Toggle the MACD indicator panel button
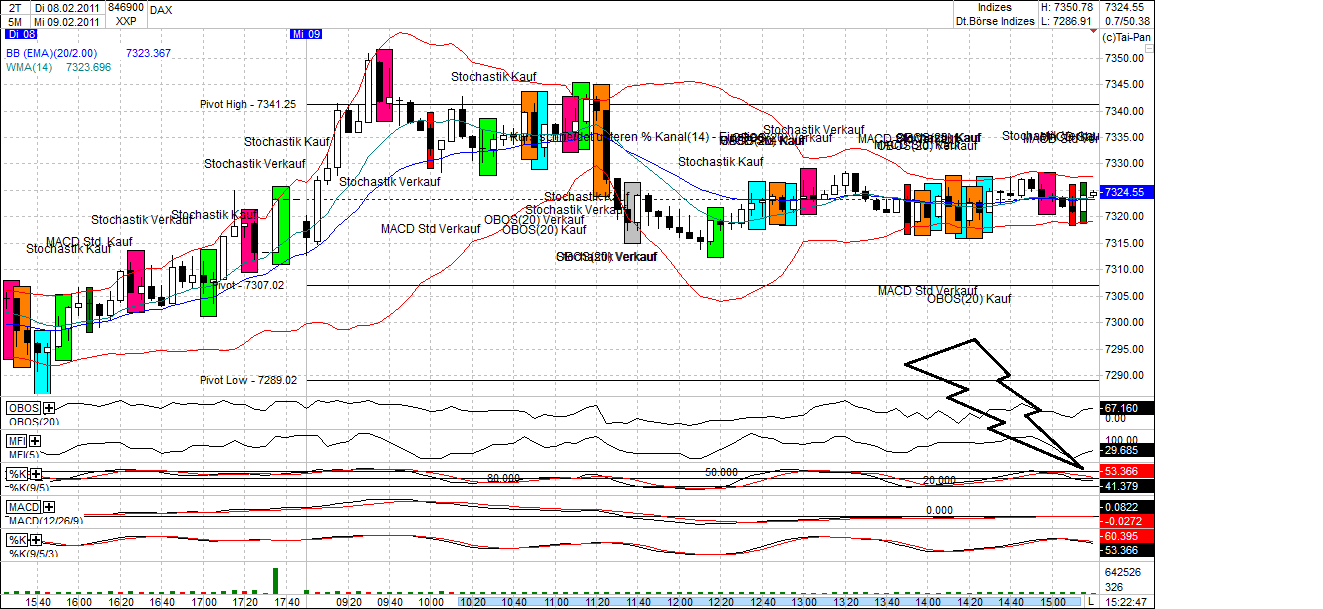This screenshot has width=1323, height=609. coord(25,505)
